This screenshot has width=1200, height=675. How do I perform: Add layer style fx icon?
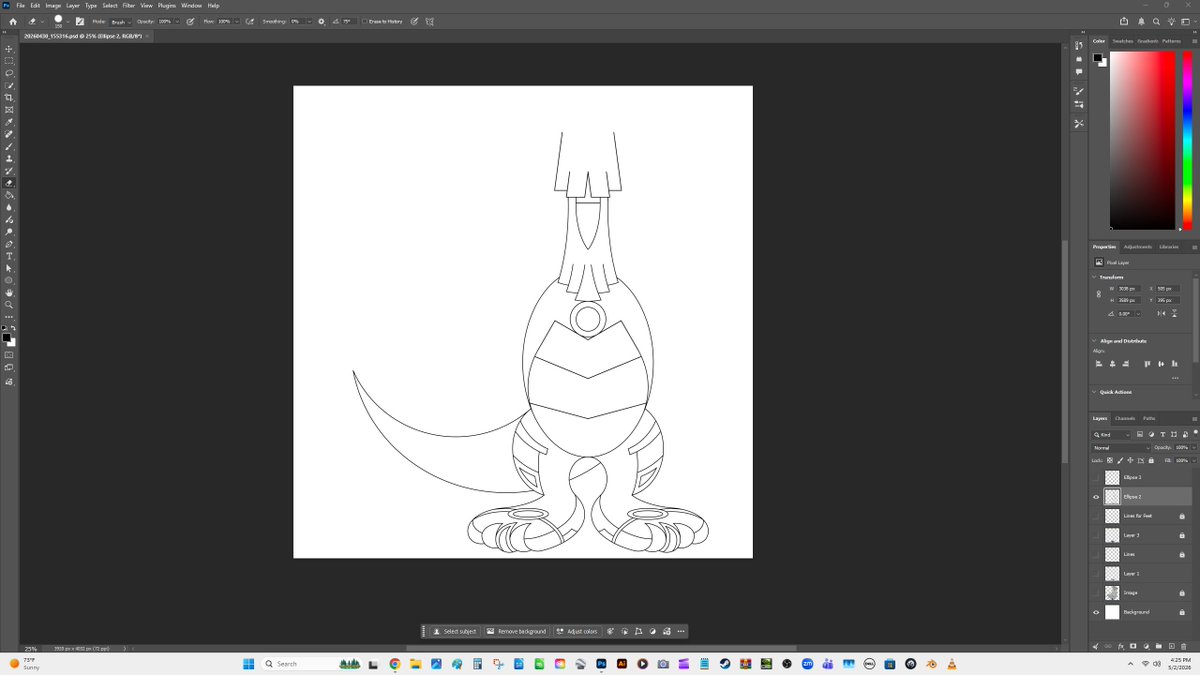click(x=1121, y=646)
